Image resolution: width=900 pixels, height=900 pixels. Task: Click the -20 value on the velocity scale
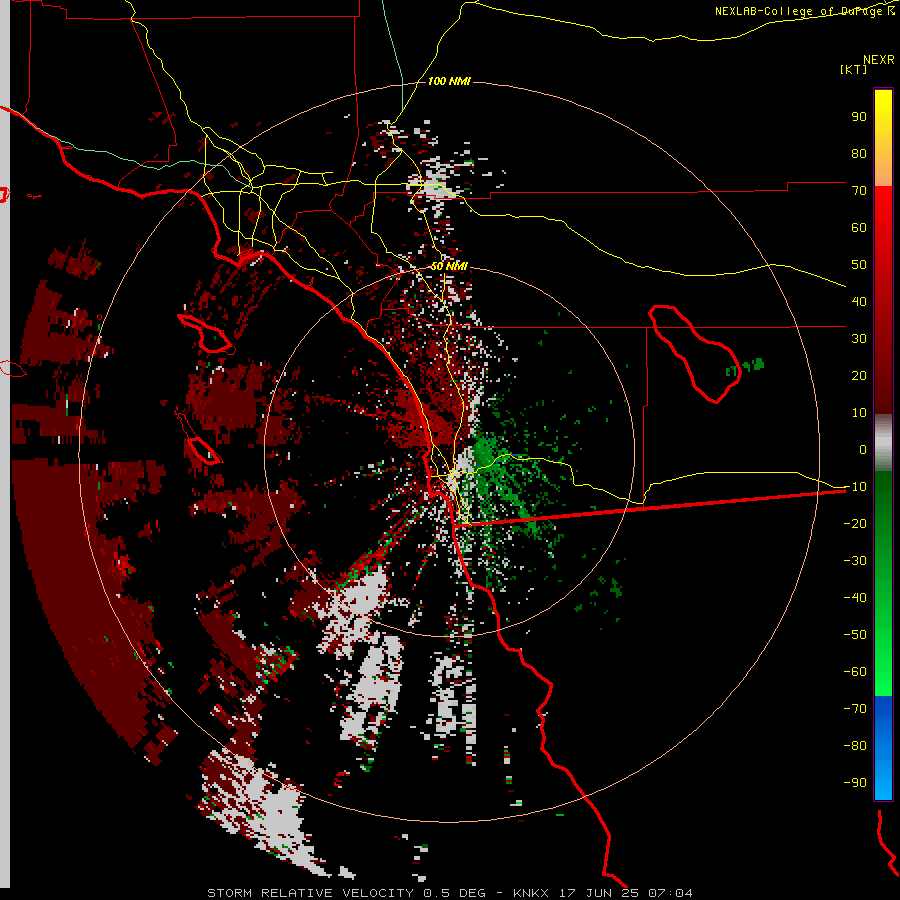855,524
